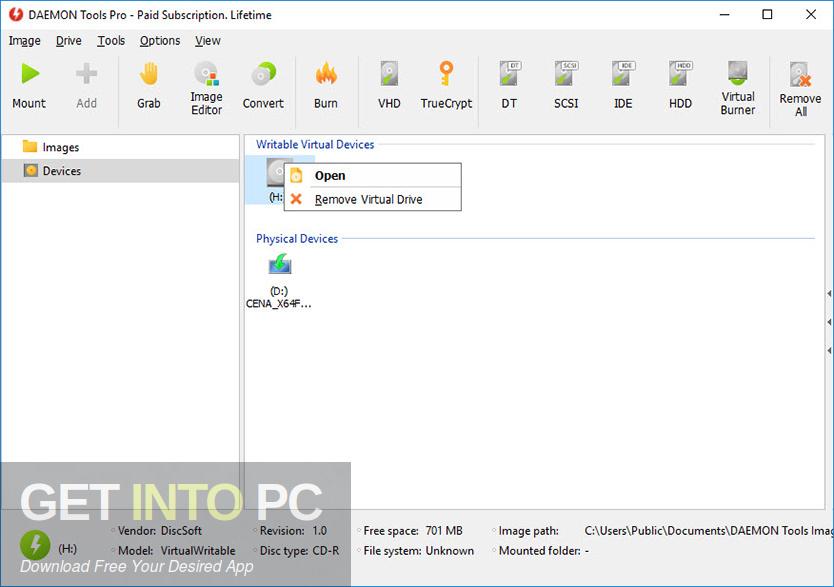Click the Add plus icon
834x587 pixels.
click(86, 73)
